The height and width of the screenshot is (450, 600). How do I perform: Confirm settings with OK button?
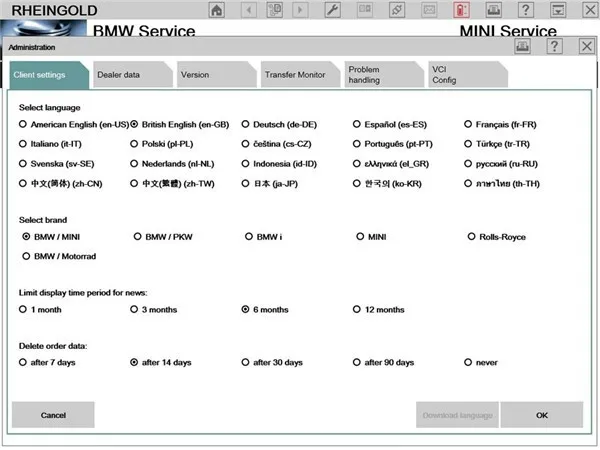tap(542, 415)
